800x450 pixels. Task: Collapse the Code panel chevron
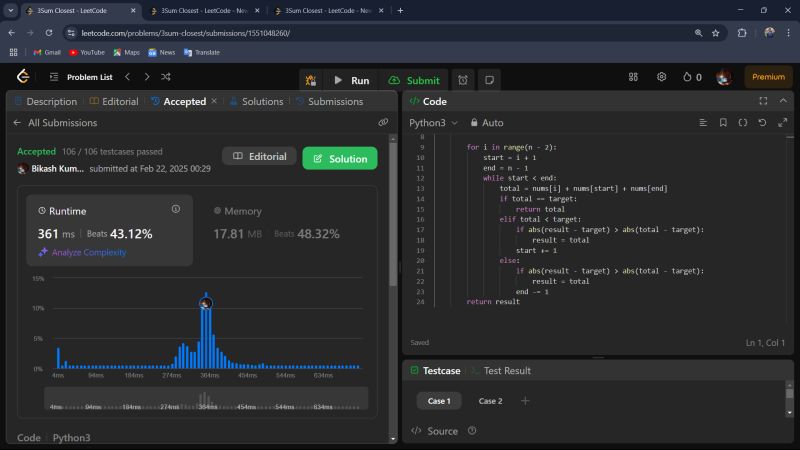[x=781, y=101]
